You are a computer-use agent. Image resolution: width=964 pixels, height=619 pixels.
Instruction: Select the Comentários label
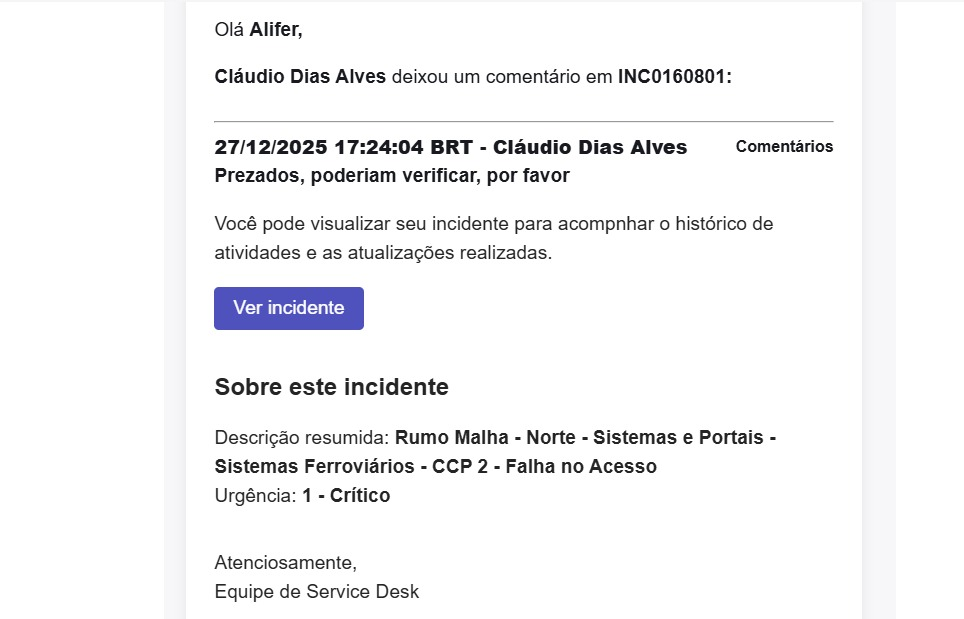point(784,146)
